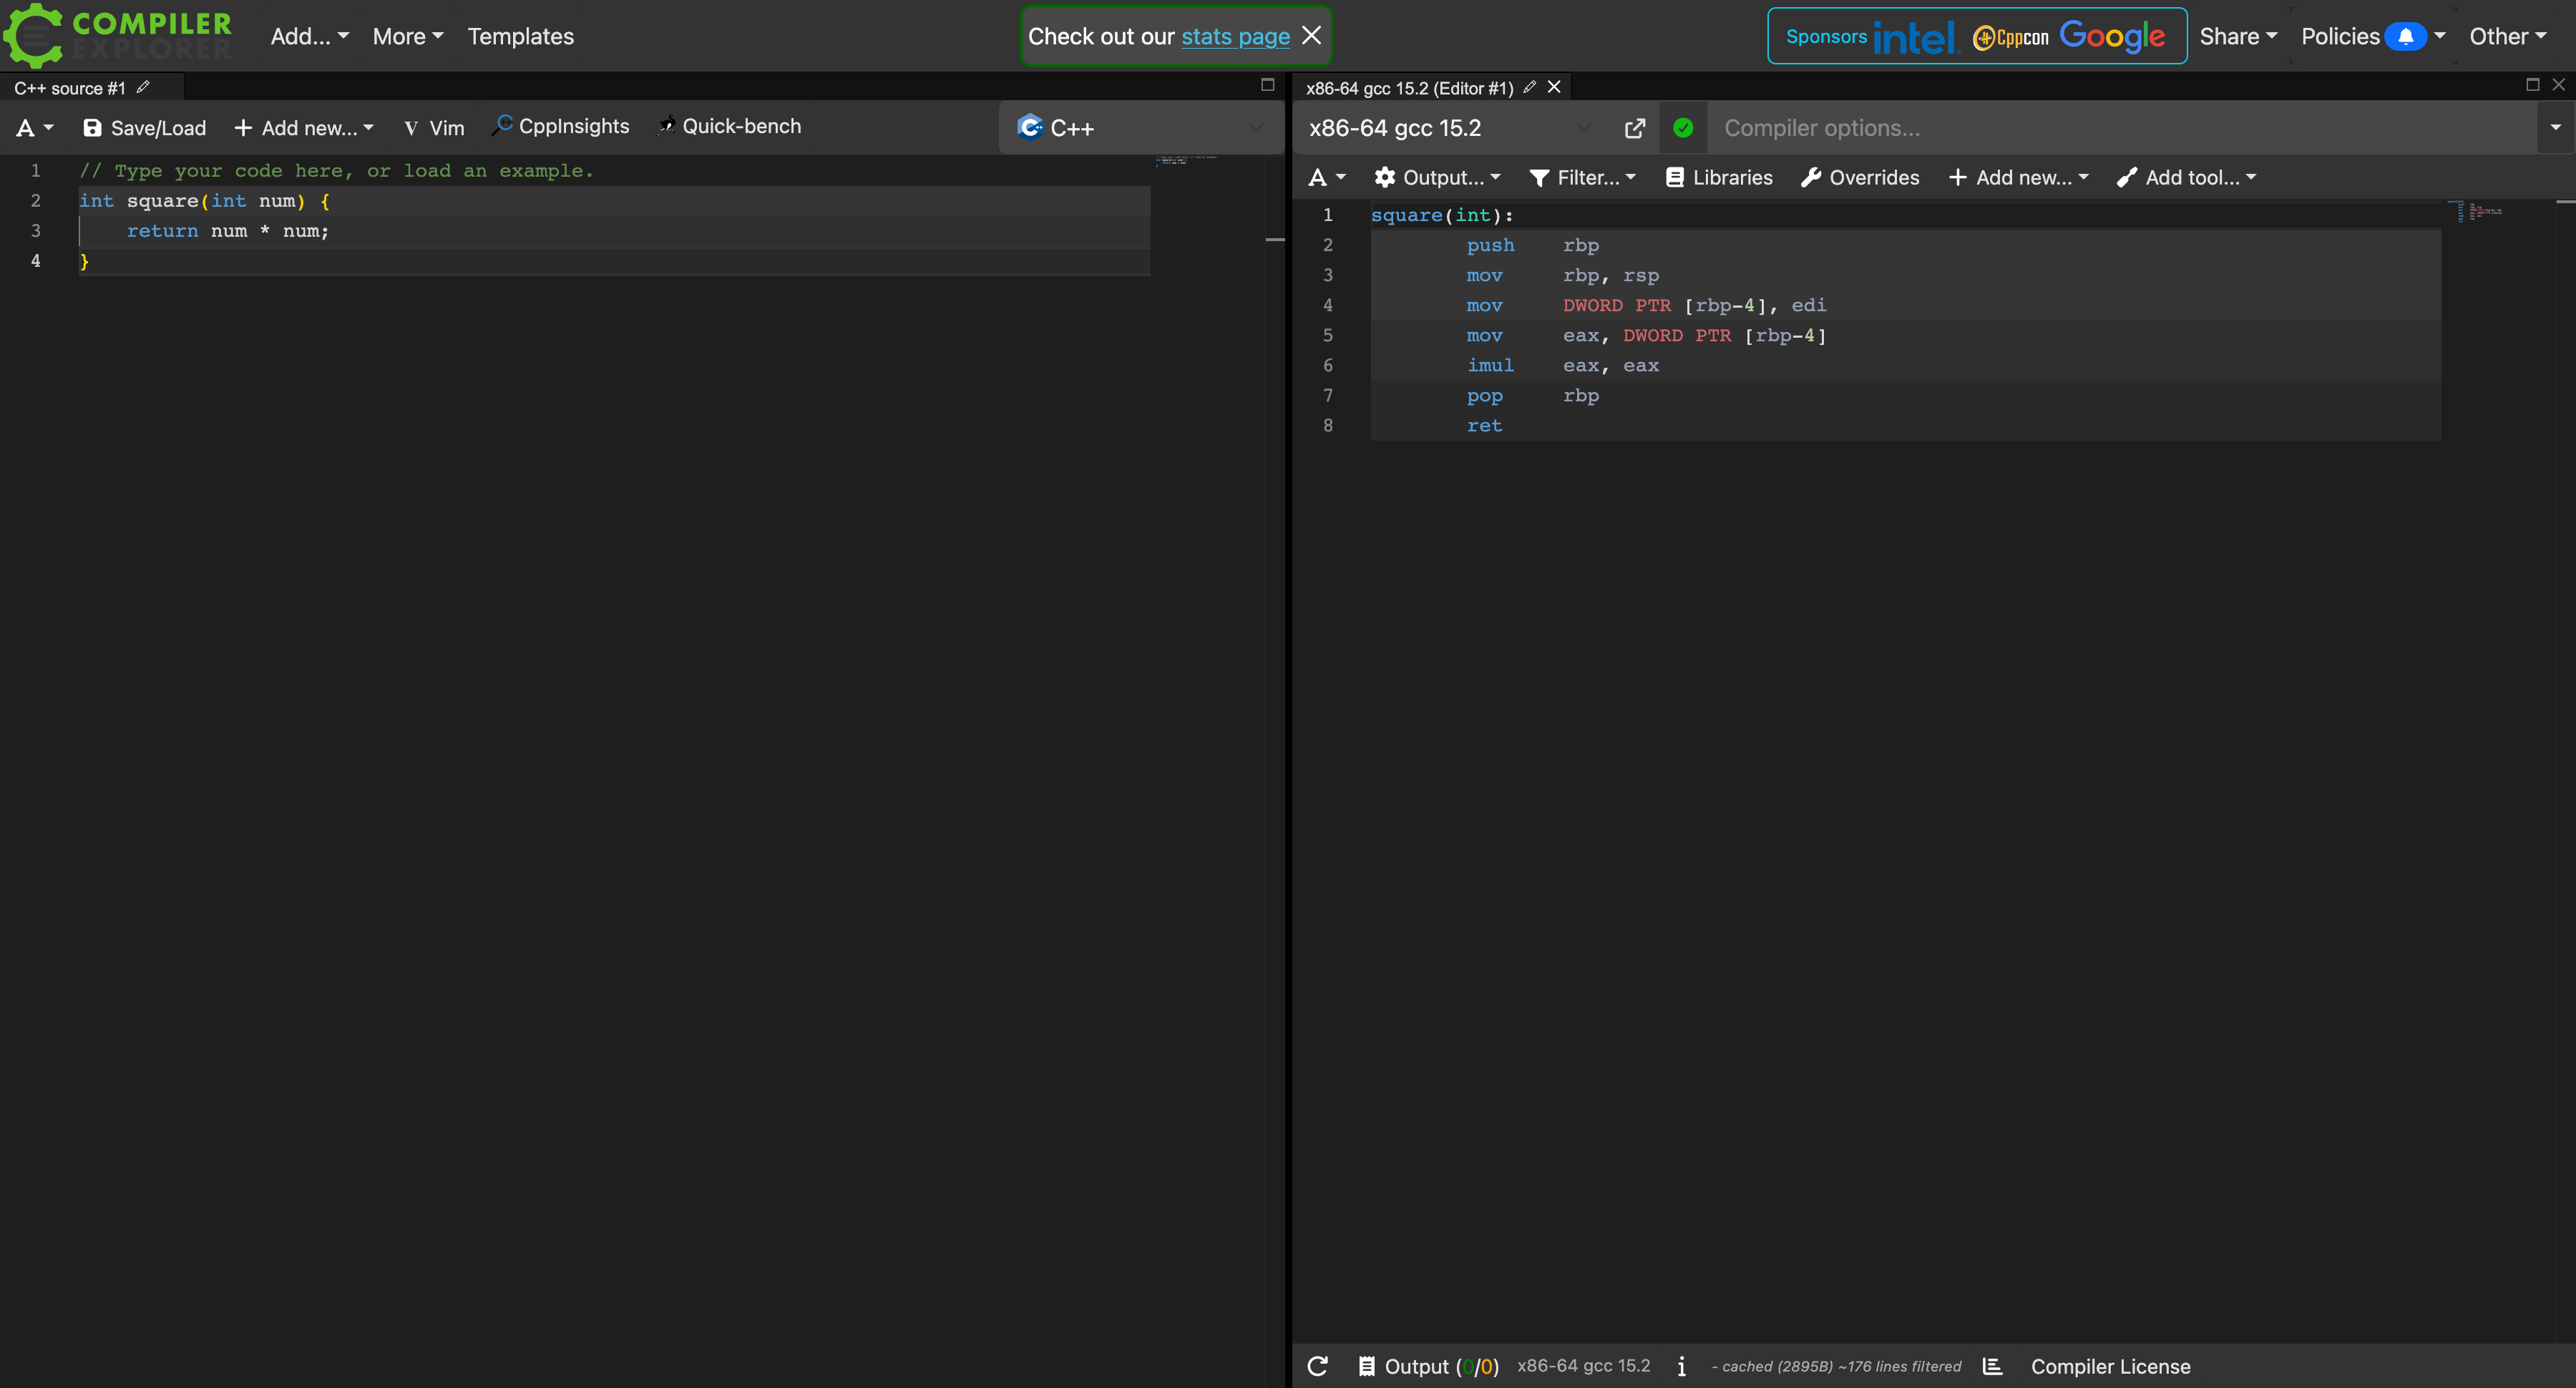Click the compiler info 'i' icon
Screen dimensions: 2576x1388
coord(1682,1366)
